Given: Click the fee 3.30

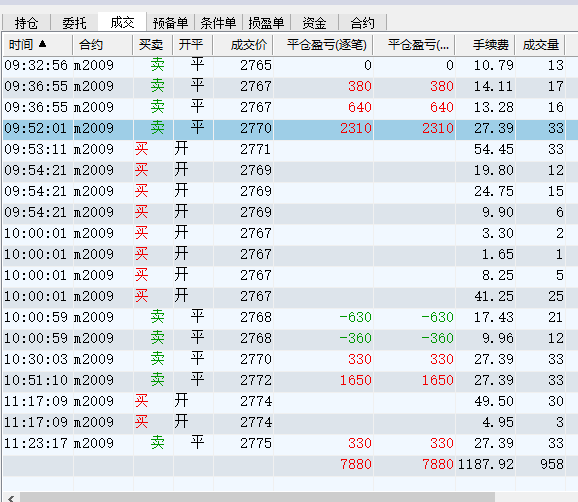Looking at the screenshot, I should [x=498, y=234].
